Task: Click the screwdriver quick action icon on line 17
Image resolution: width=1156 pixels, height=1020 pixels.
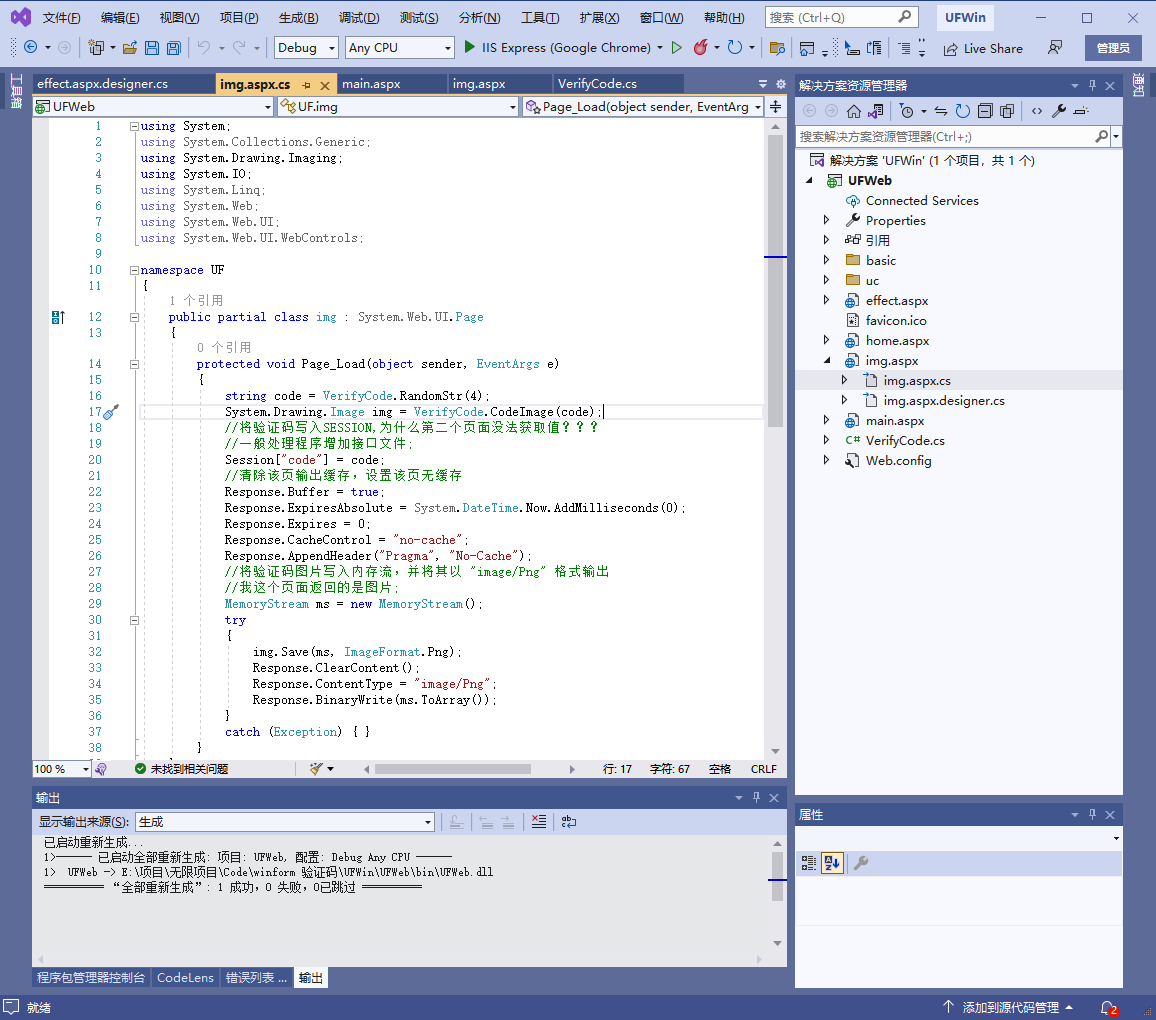Action: pyautogui.click(x=111, y=412)
